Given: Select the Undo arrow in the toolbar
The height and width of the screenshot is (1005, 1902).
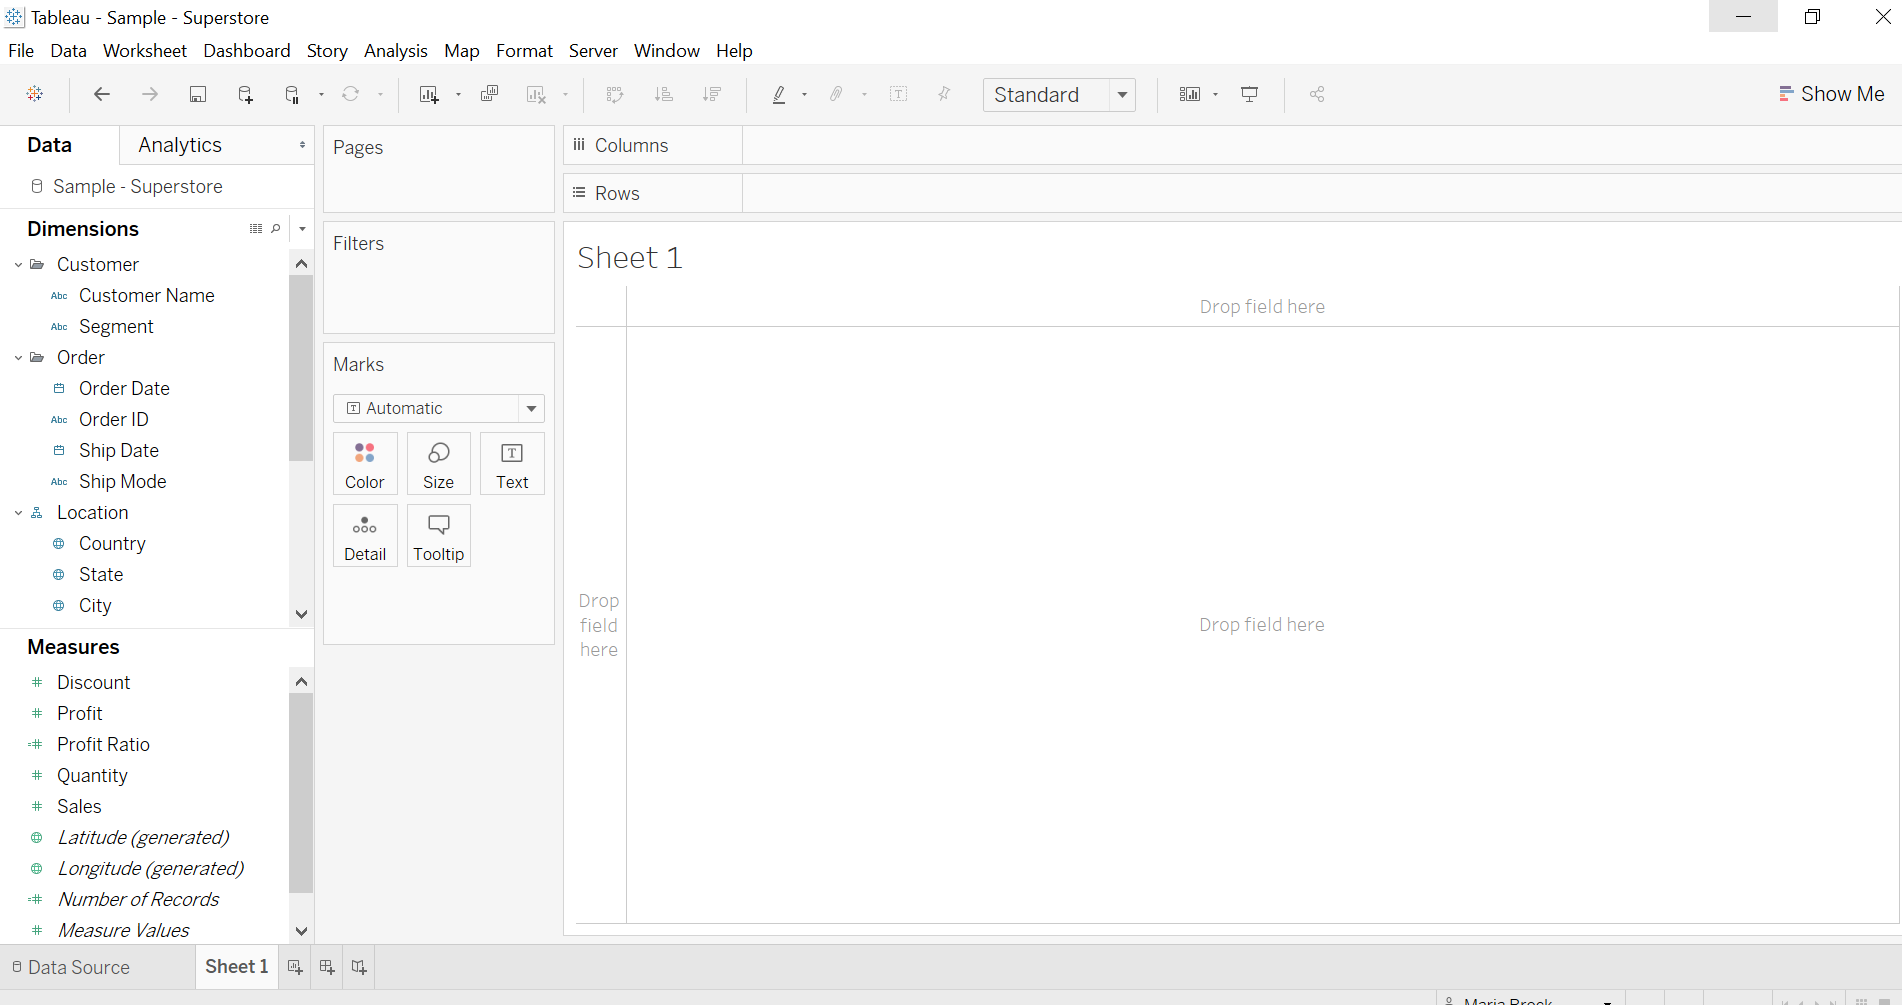Looking at the screenshot, I should [x=101, y=94].
